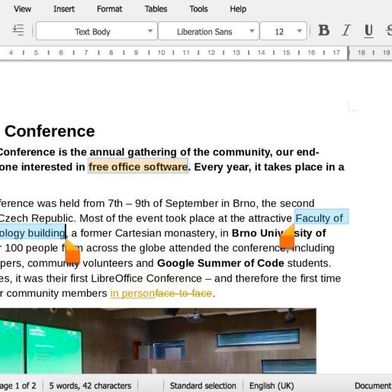Image resolution: width=392 pixels, height=392 pixels.
Task: Click the word count '5 words, 42 characters'
Action: (90, 386)
